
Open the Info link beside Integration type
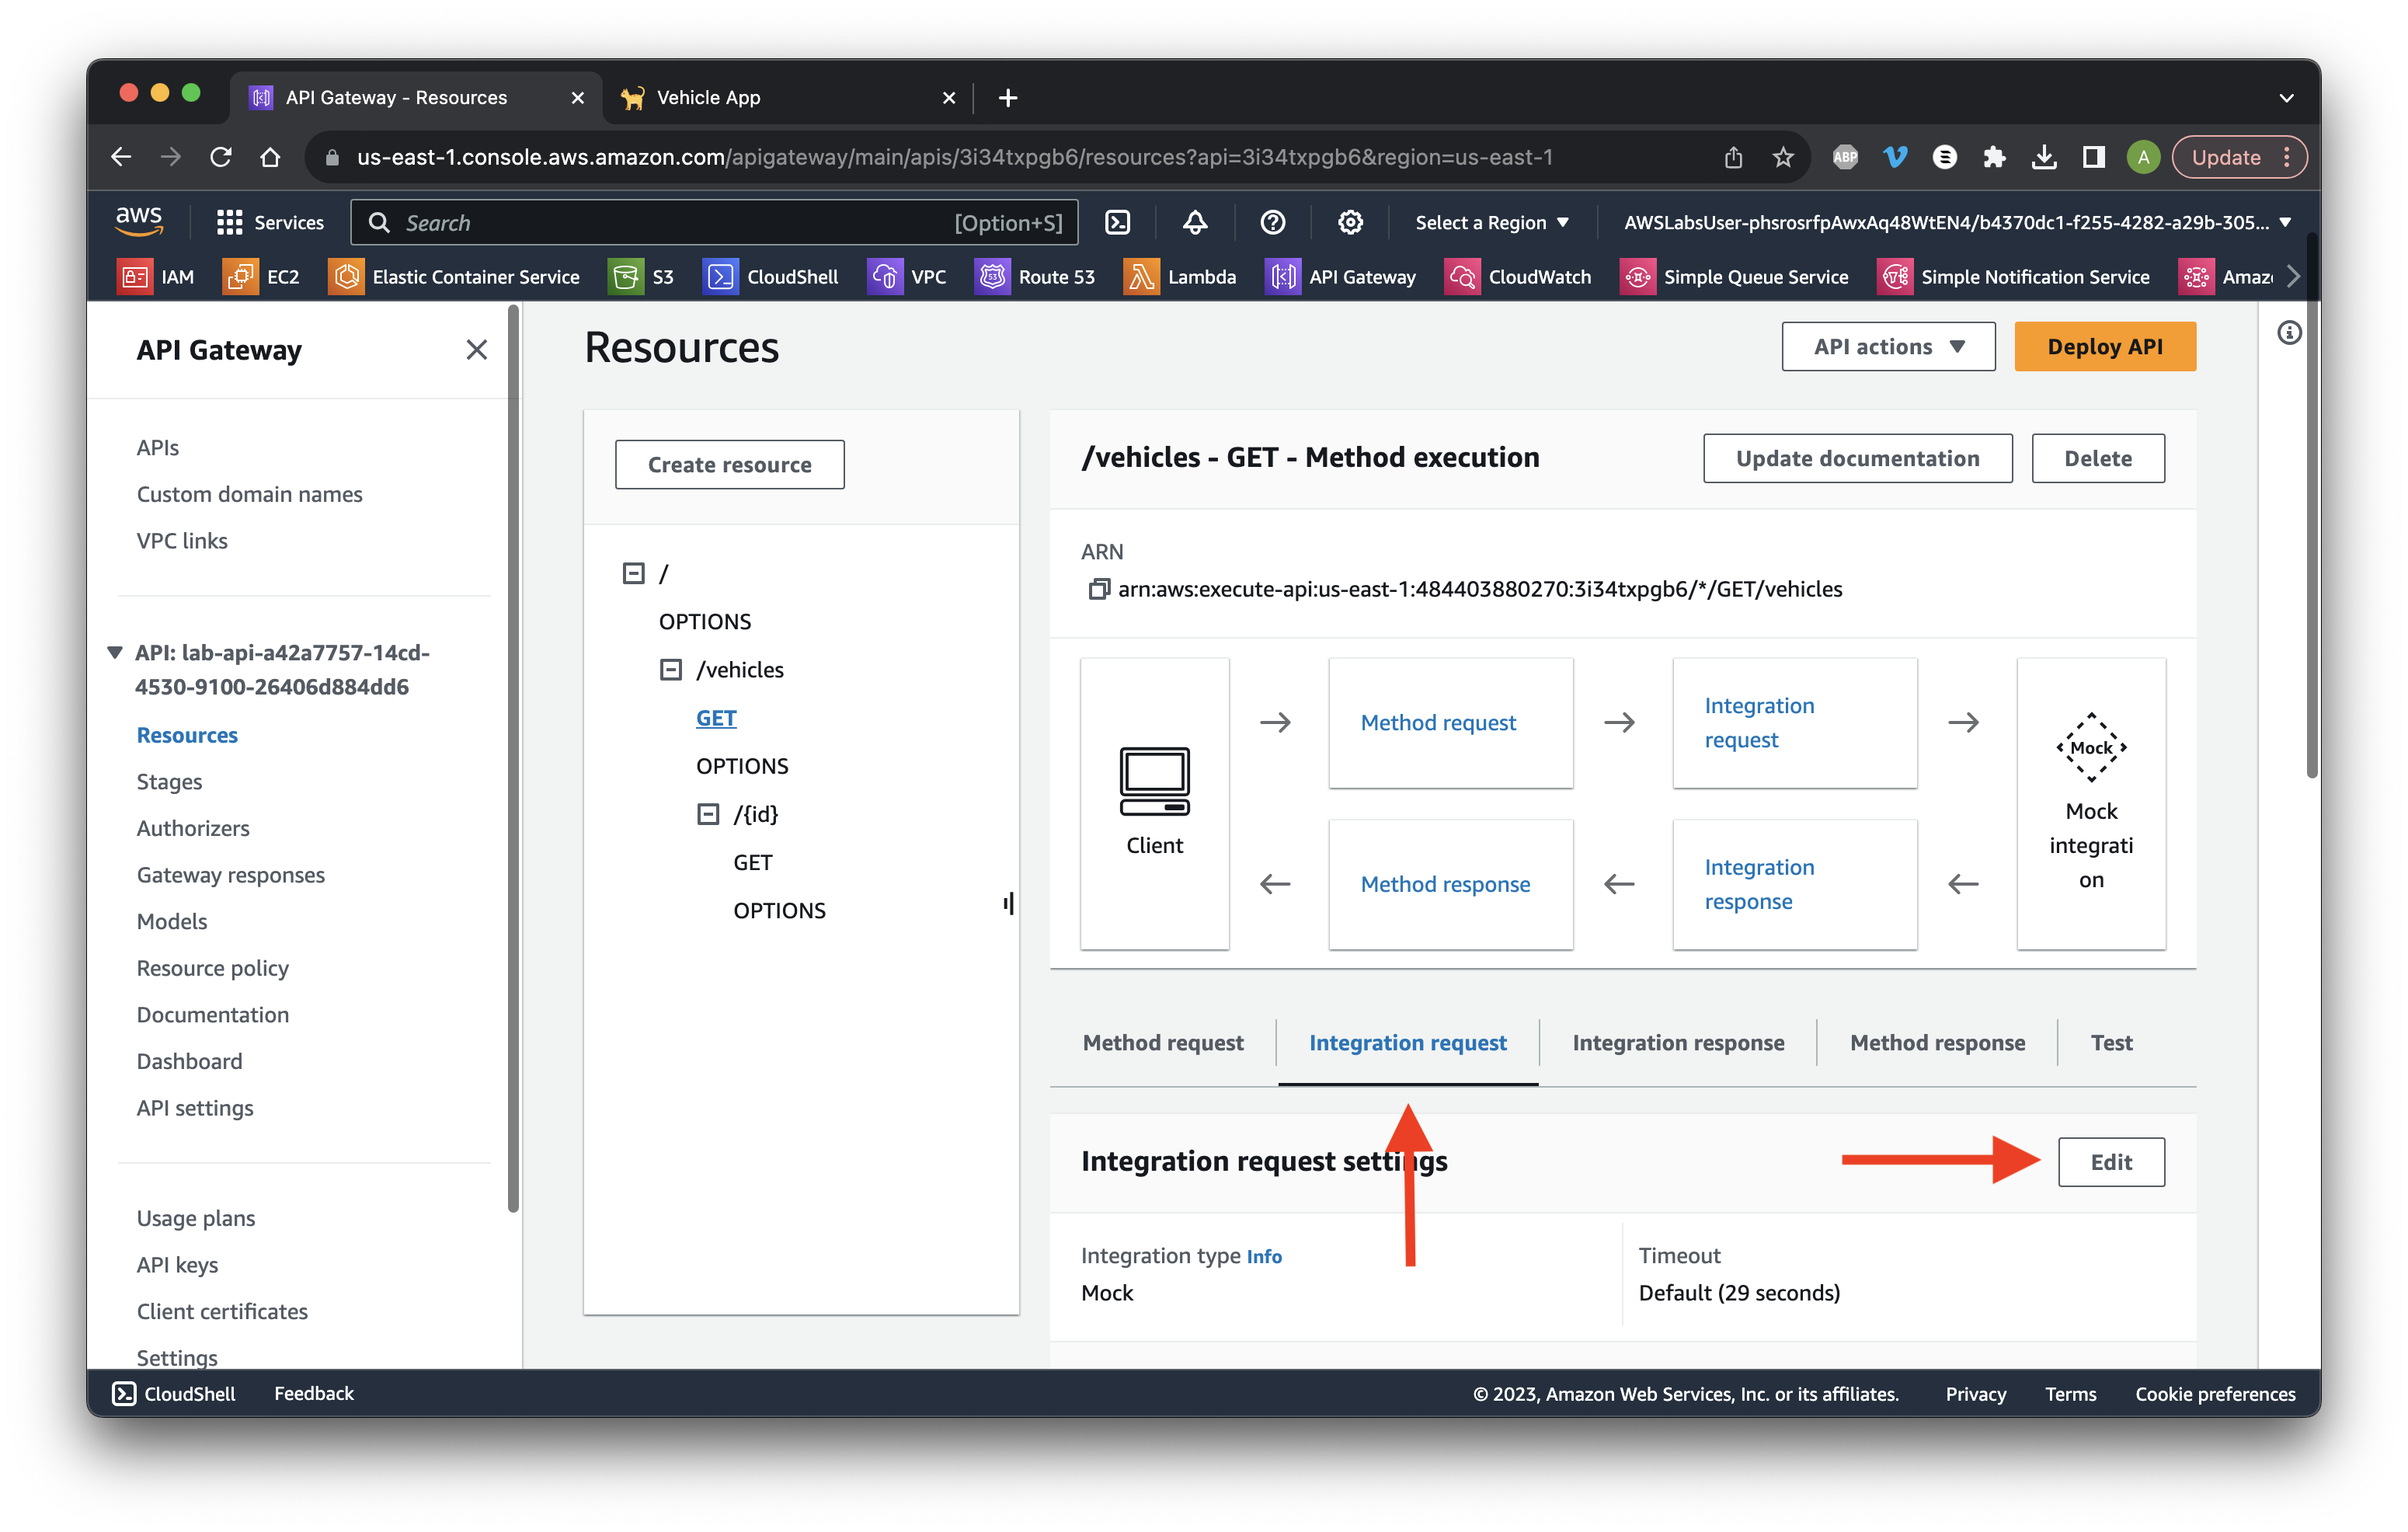pyautogui.click(x=1263, y=1256)
